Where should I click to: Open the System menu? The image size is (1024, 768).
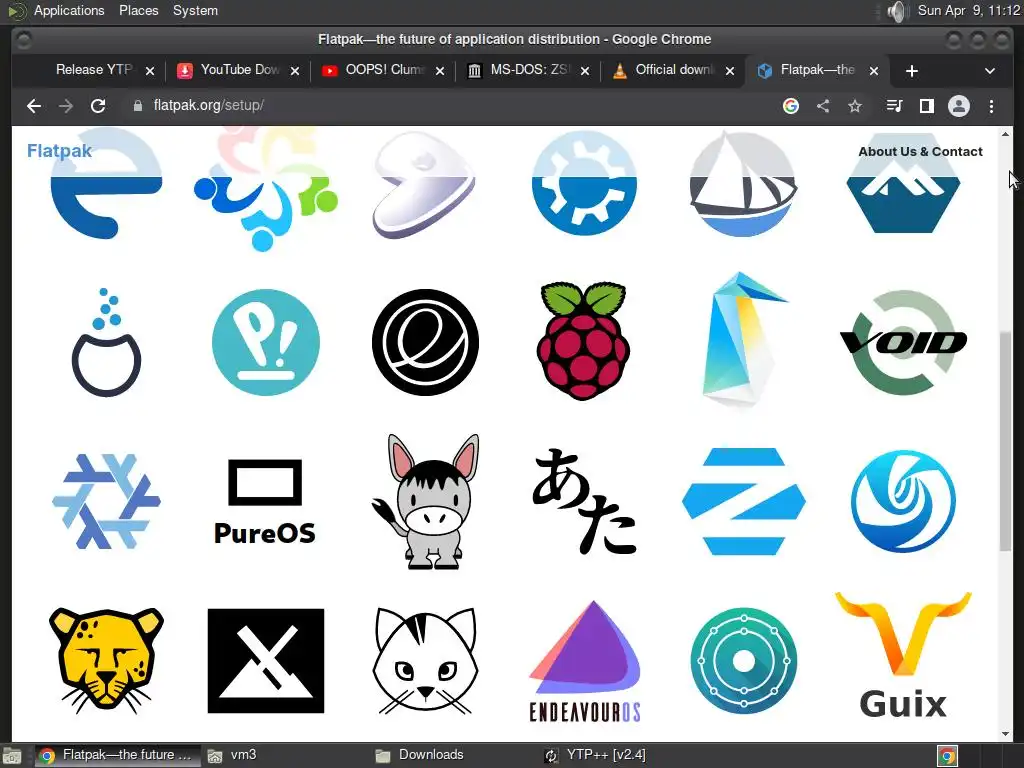[195, 10]
